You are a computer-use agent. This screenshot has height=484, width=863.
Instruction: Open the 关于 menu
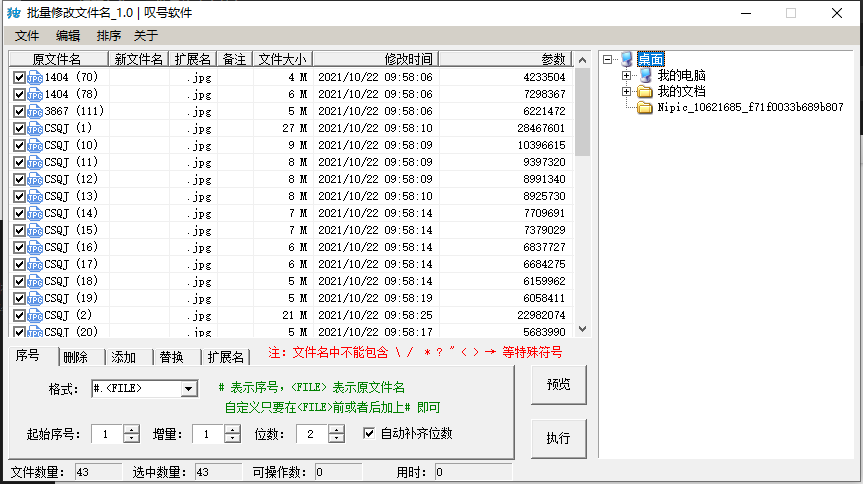tap(146, 36)
